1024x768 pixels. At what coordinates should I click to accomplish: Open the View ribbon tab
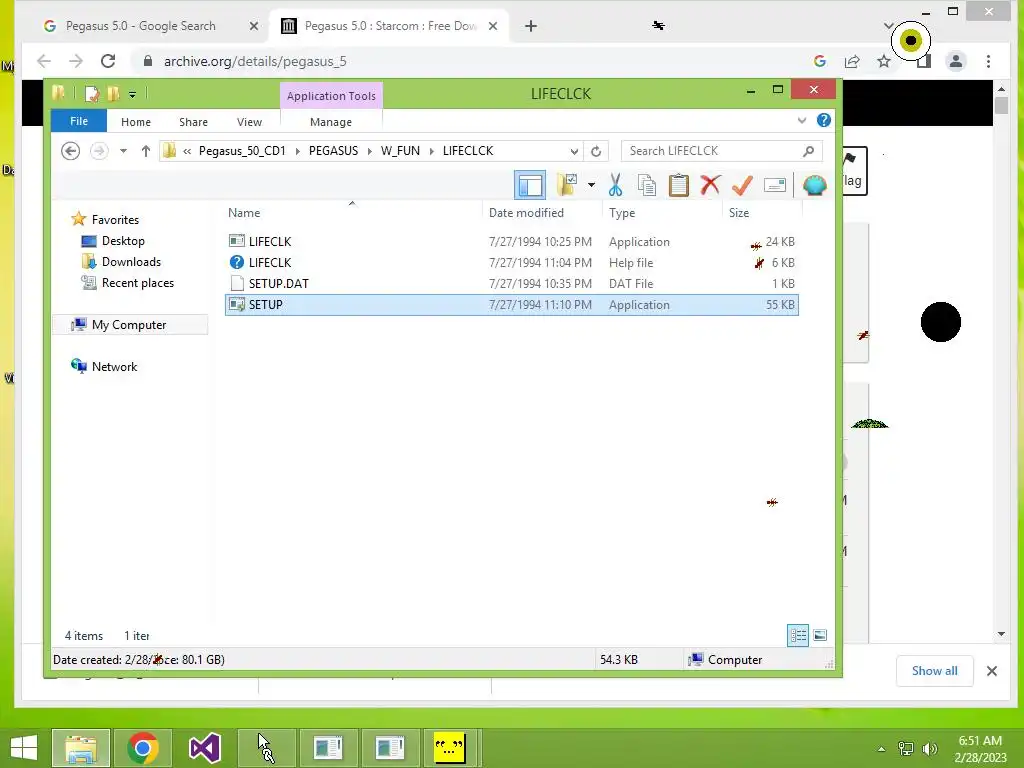click(x=249, y=122)
